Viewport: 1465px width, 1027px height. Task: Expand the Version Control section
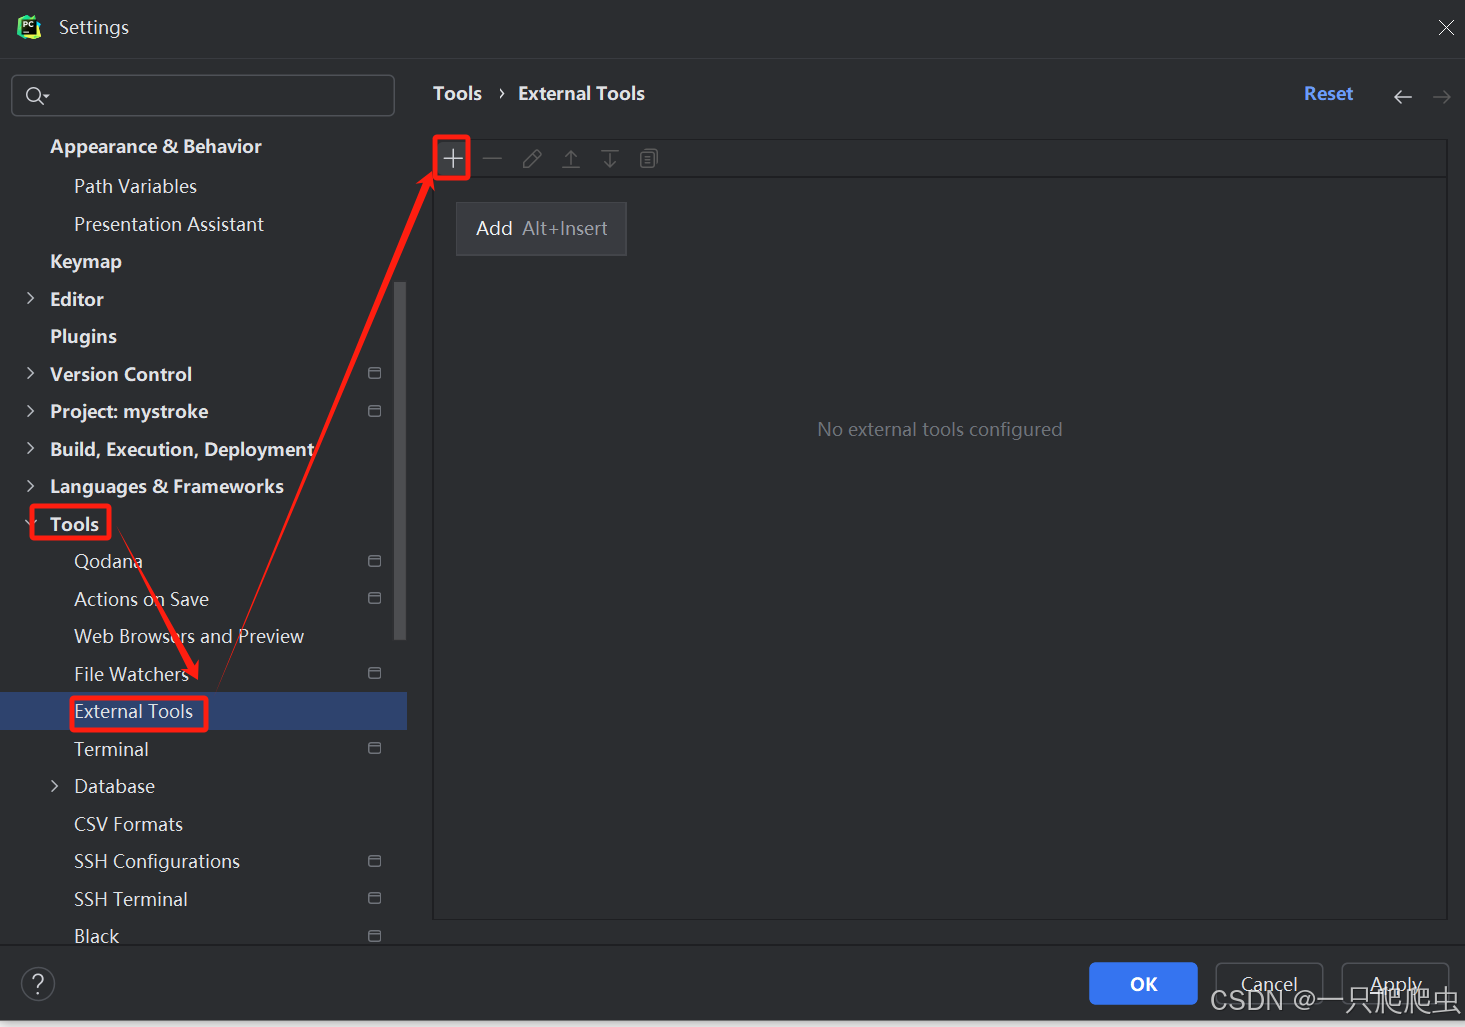(x=30, y=373)
